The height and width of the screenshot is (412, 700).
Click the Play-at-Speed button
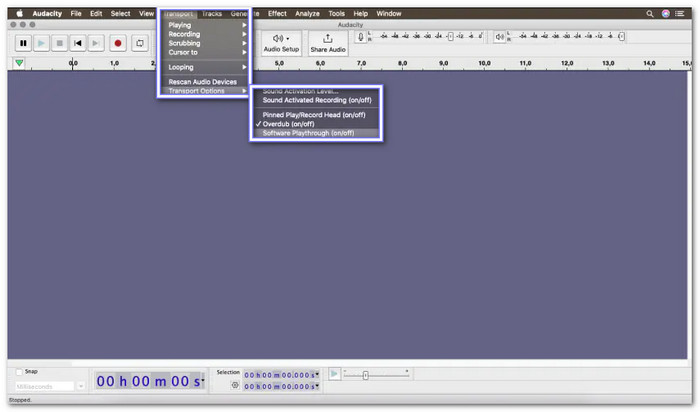[334, 374]
